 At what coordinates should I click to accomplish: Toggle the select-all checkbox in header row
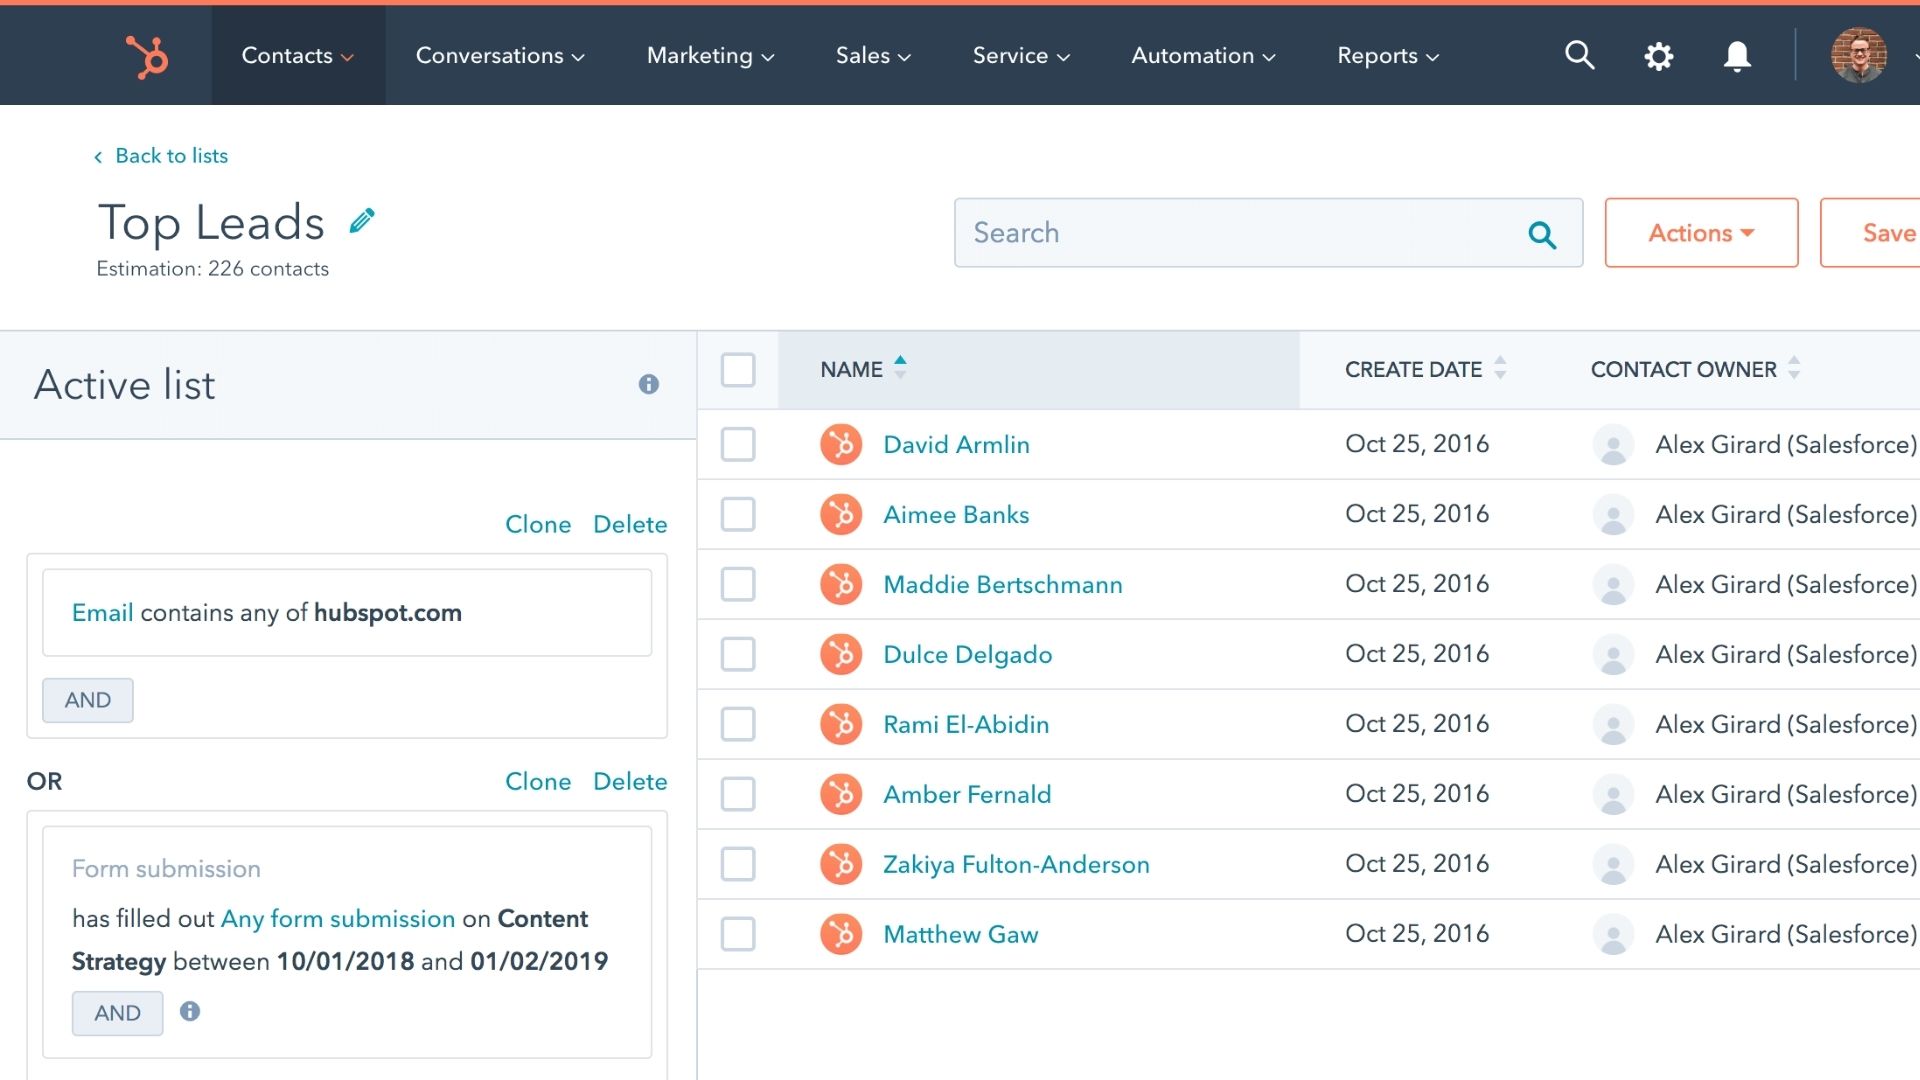pos(738,369)
